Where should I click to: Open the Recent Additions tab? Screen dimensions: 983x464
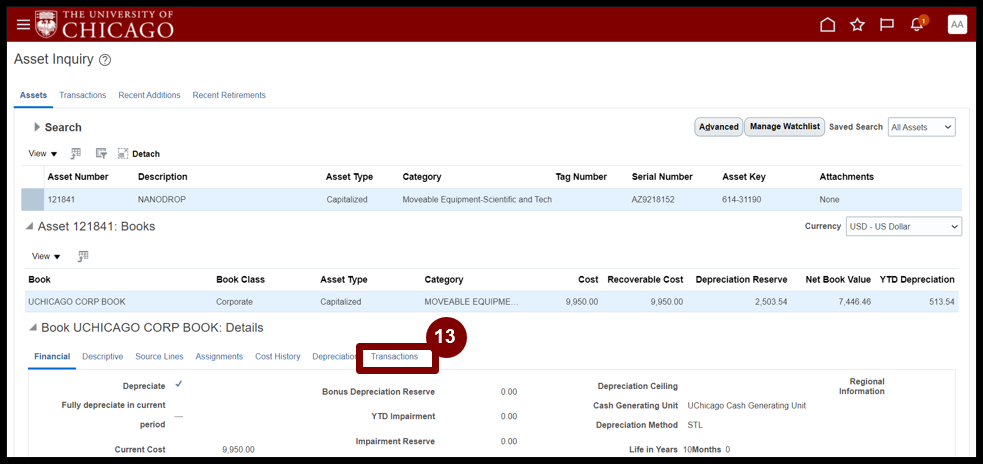(149, 95)
